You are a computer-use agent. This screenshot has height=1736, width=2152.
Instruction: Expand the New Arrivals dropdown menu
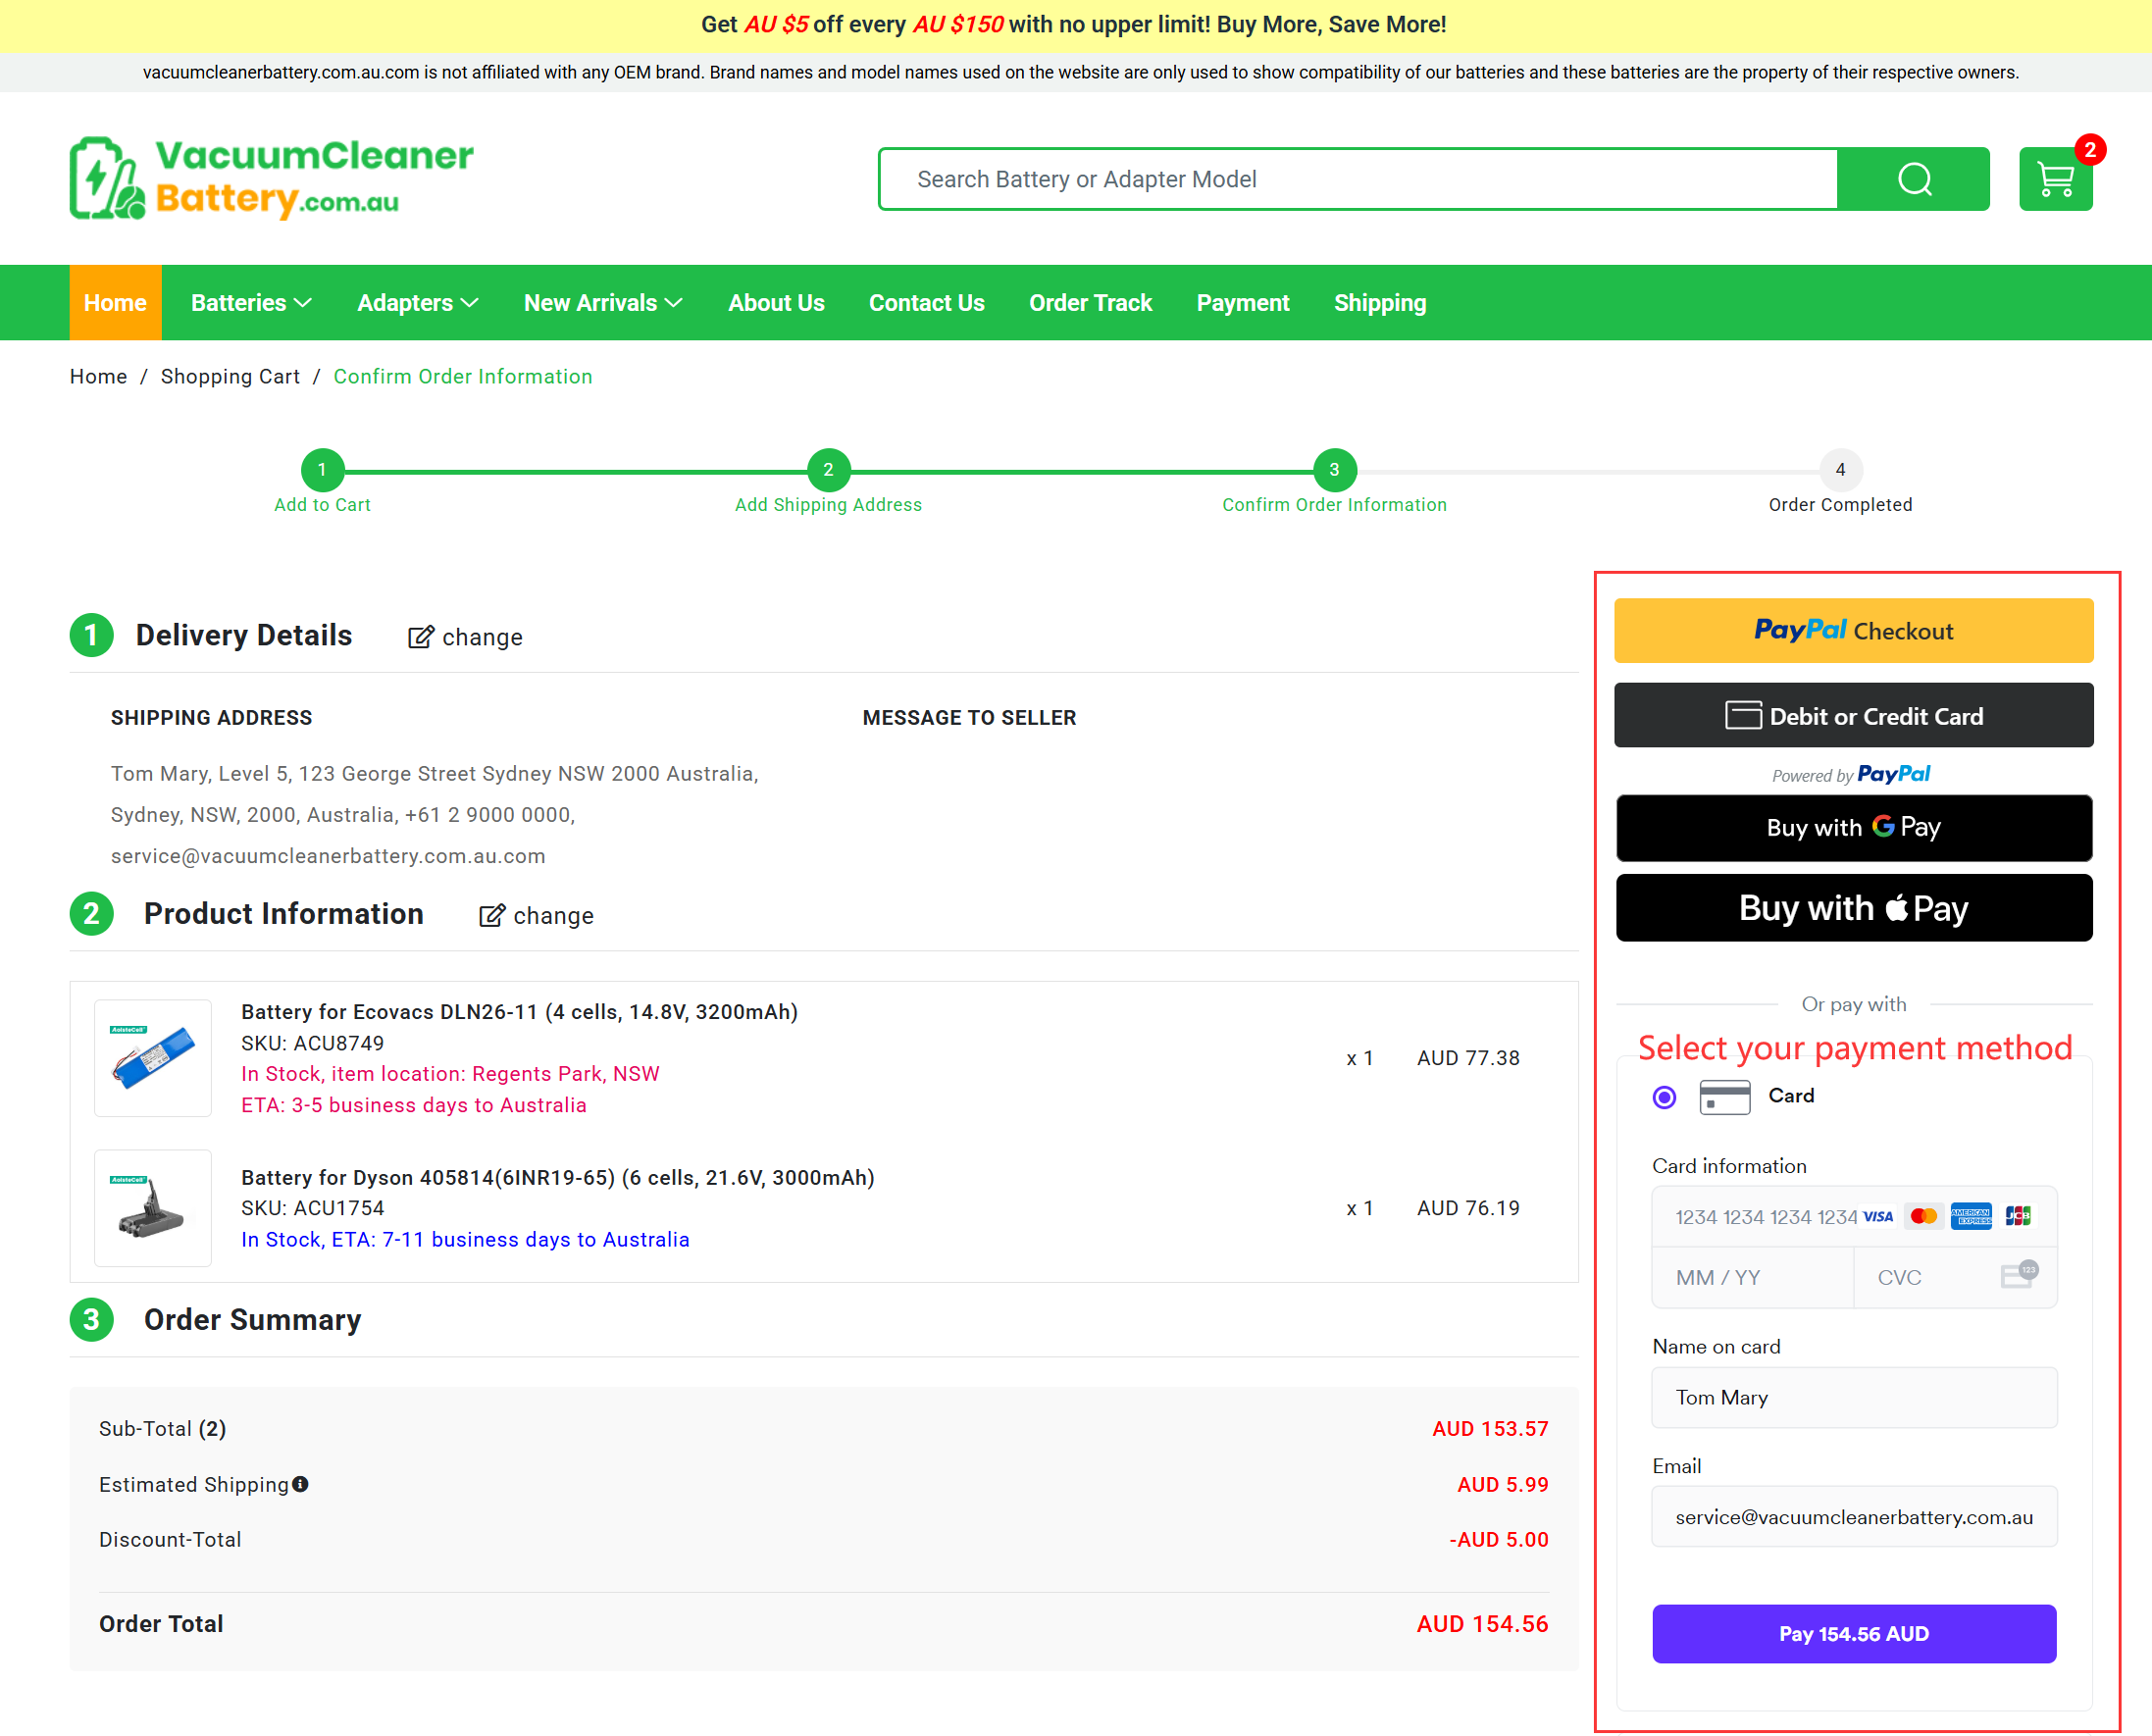603,303
